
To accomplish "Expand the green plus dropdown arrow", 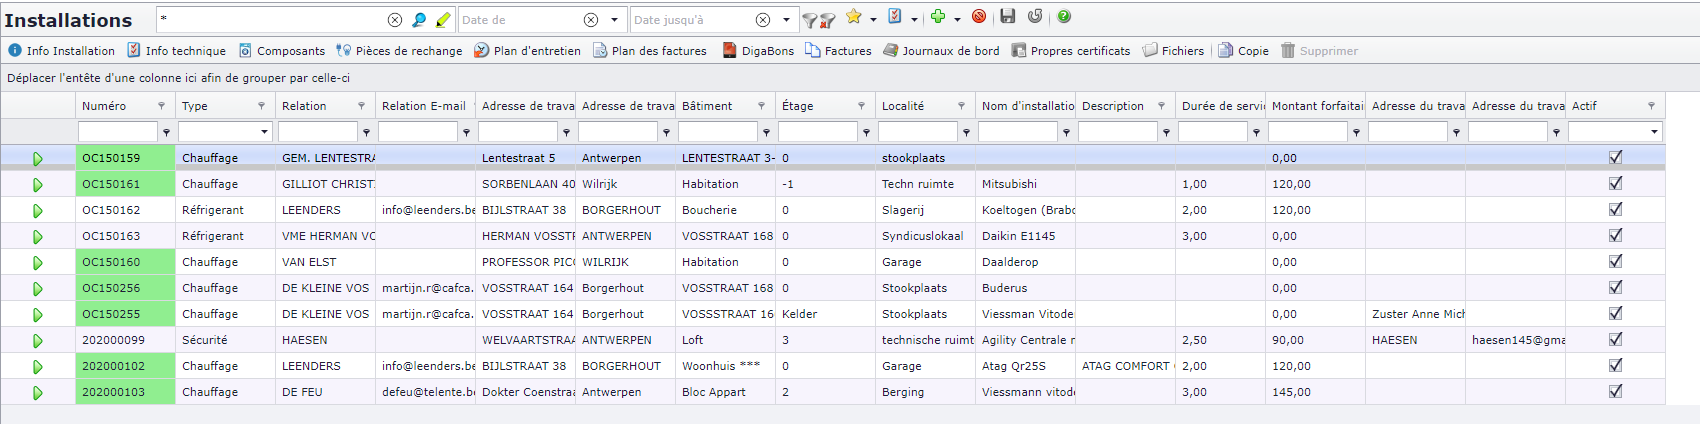I will click(x=956, y=19).
